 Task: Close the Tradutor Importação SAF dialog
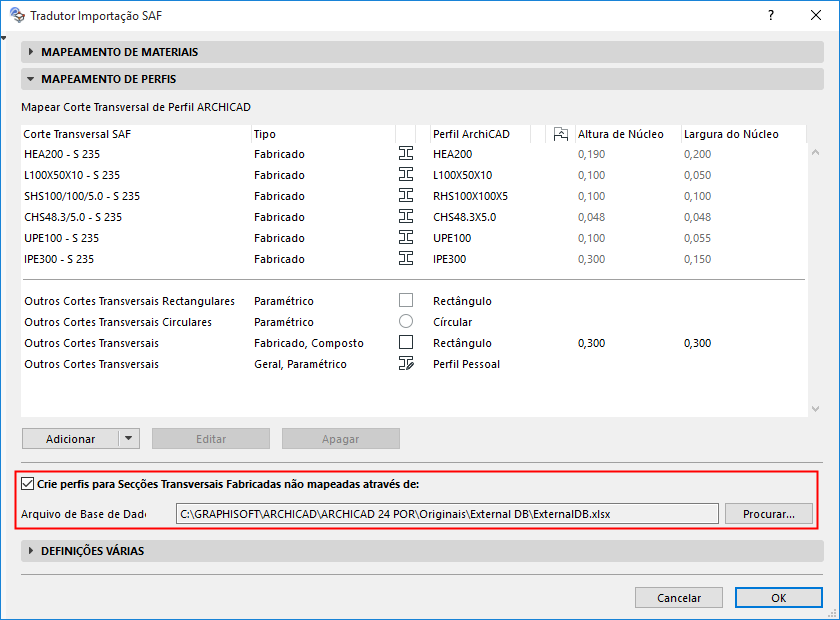[815, 15]
